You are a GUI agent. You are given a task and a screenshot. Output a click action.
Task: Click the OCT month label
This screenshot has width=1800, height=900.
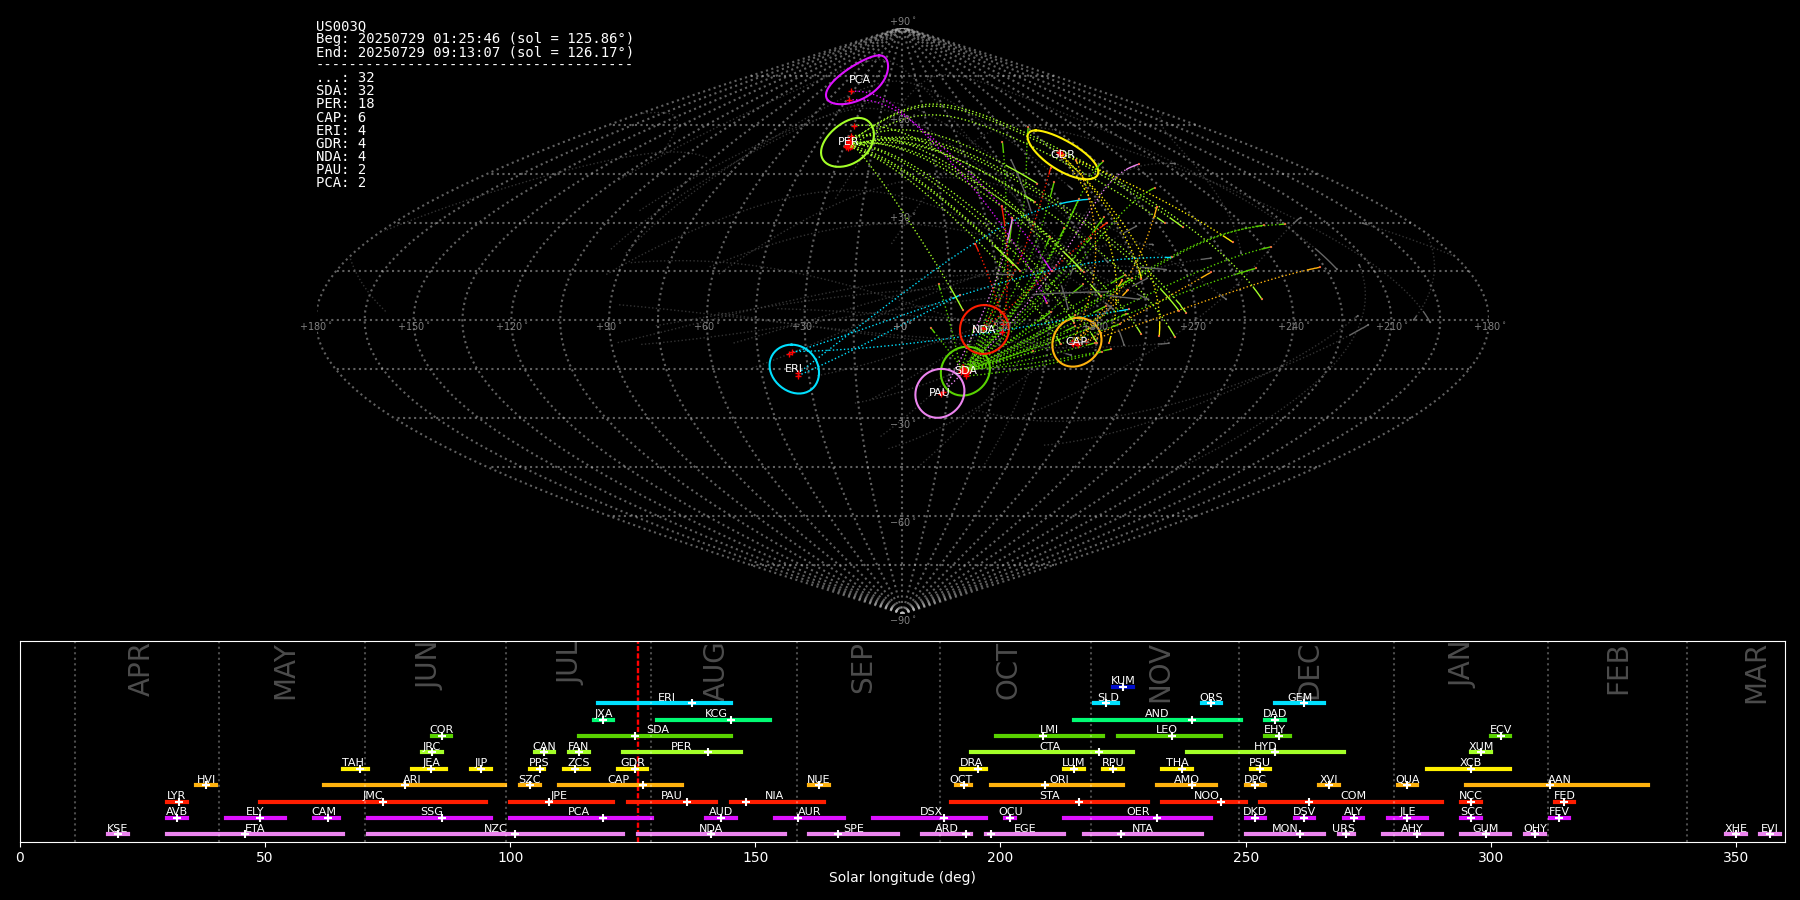tap(1008, 672)
